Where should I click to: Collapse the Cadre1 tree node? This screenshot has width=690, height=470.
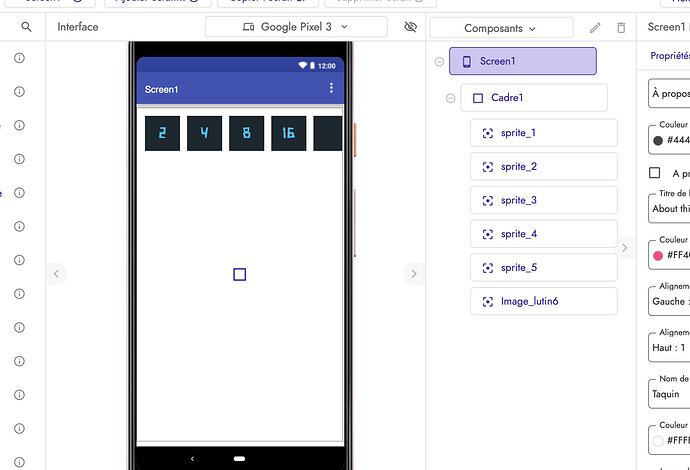[x=450, y=98]
